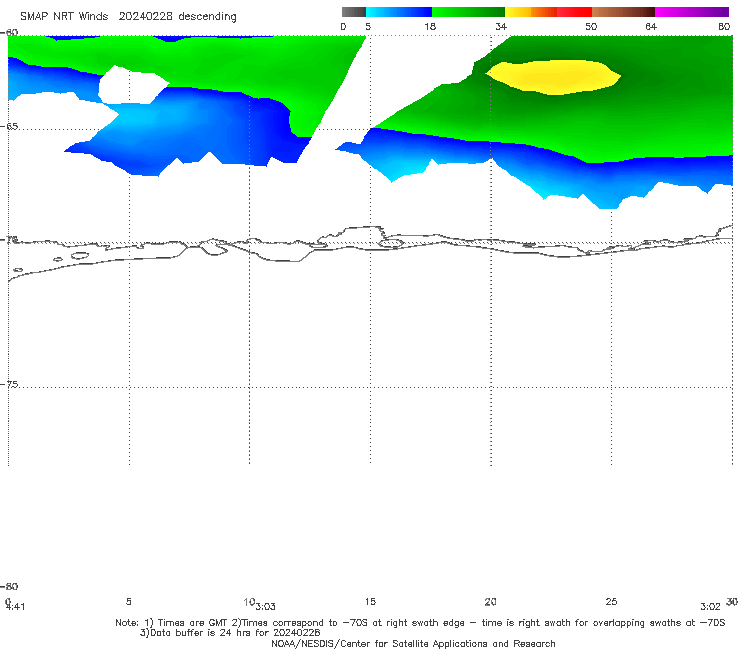Click the longitude axis label '10'

(249, 602)
